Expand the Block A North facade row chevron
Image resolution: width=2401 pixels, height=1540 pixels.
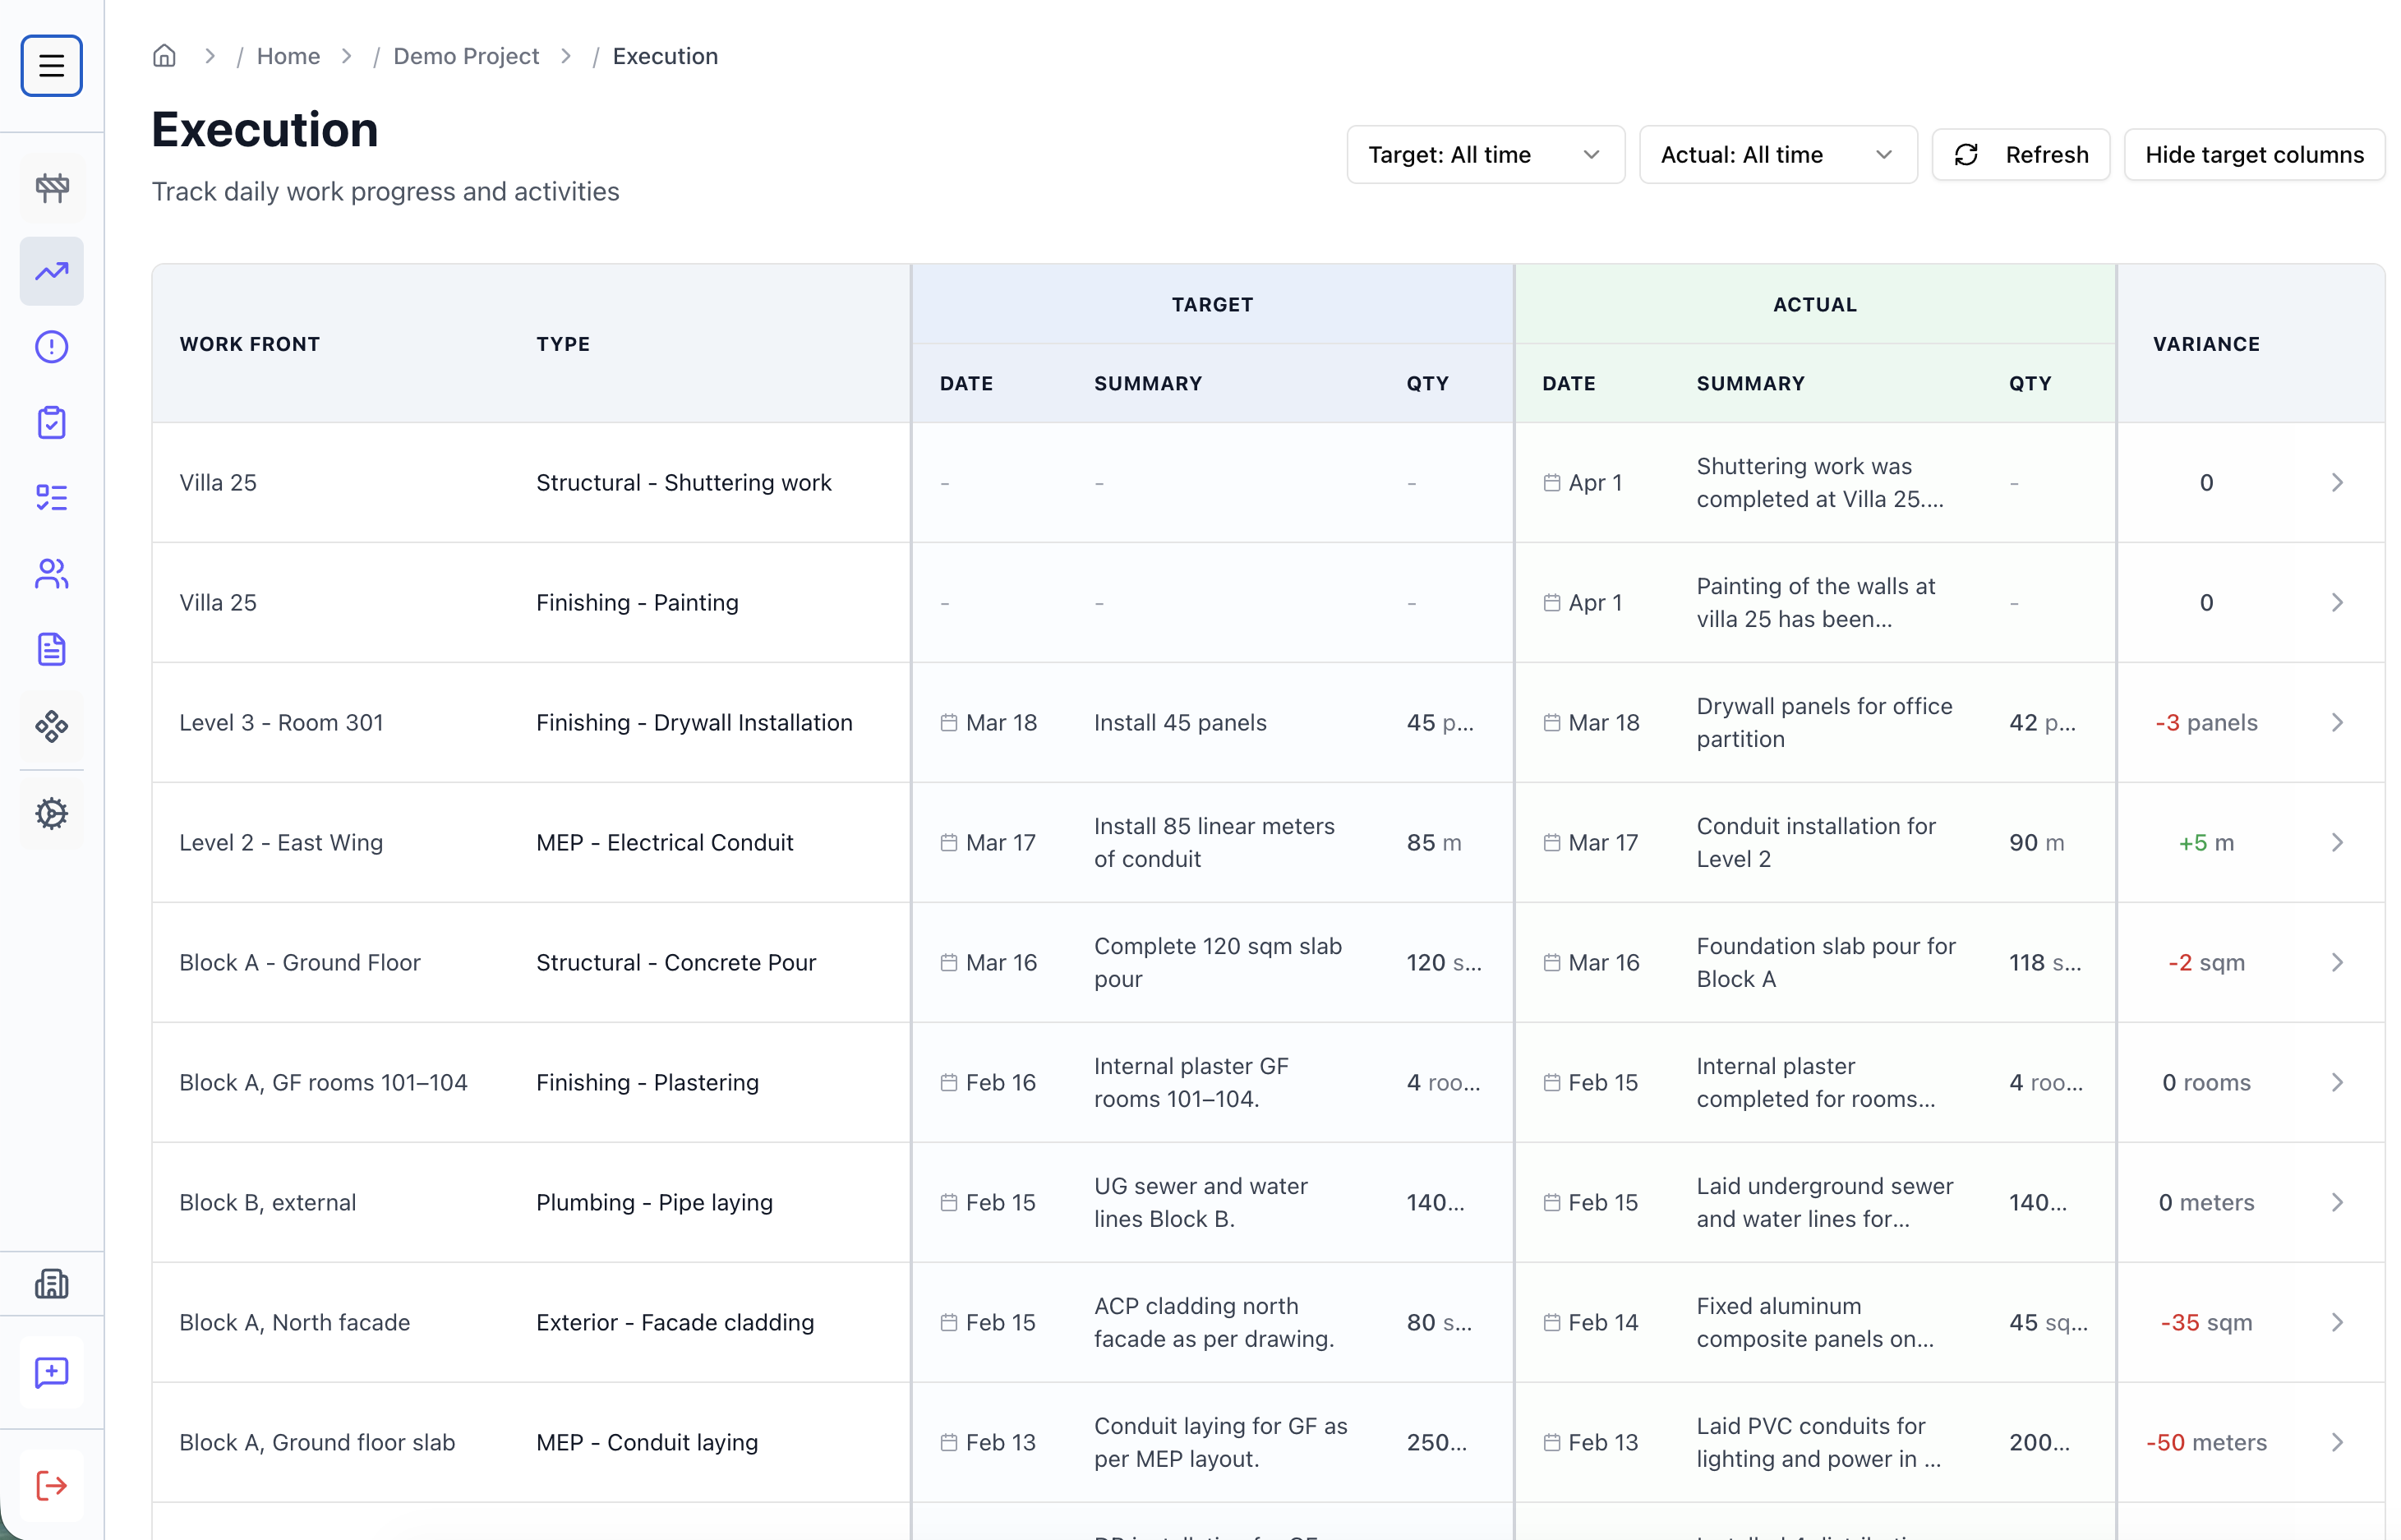2336,1322
